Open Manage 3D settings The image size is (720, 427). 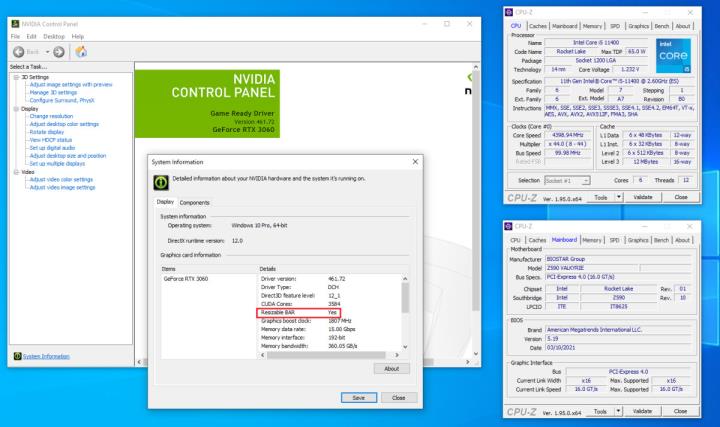tap(53, 92)
